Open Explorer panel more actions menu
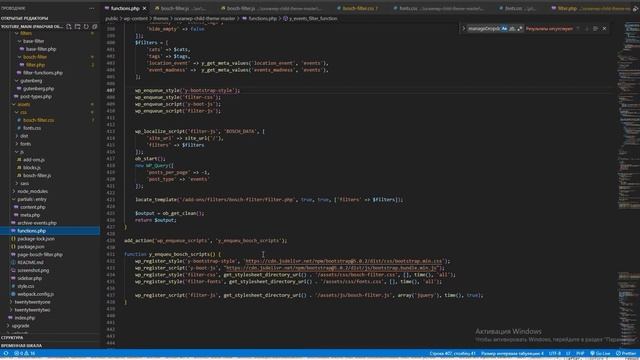 [x=92, y=8]
